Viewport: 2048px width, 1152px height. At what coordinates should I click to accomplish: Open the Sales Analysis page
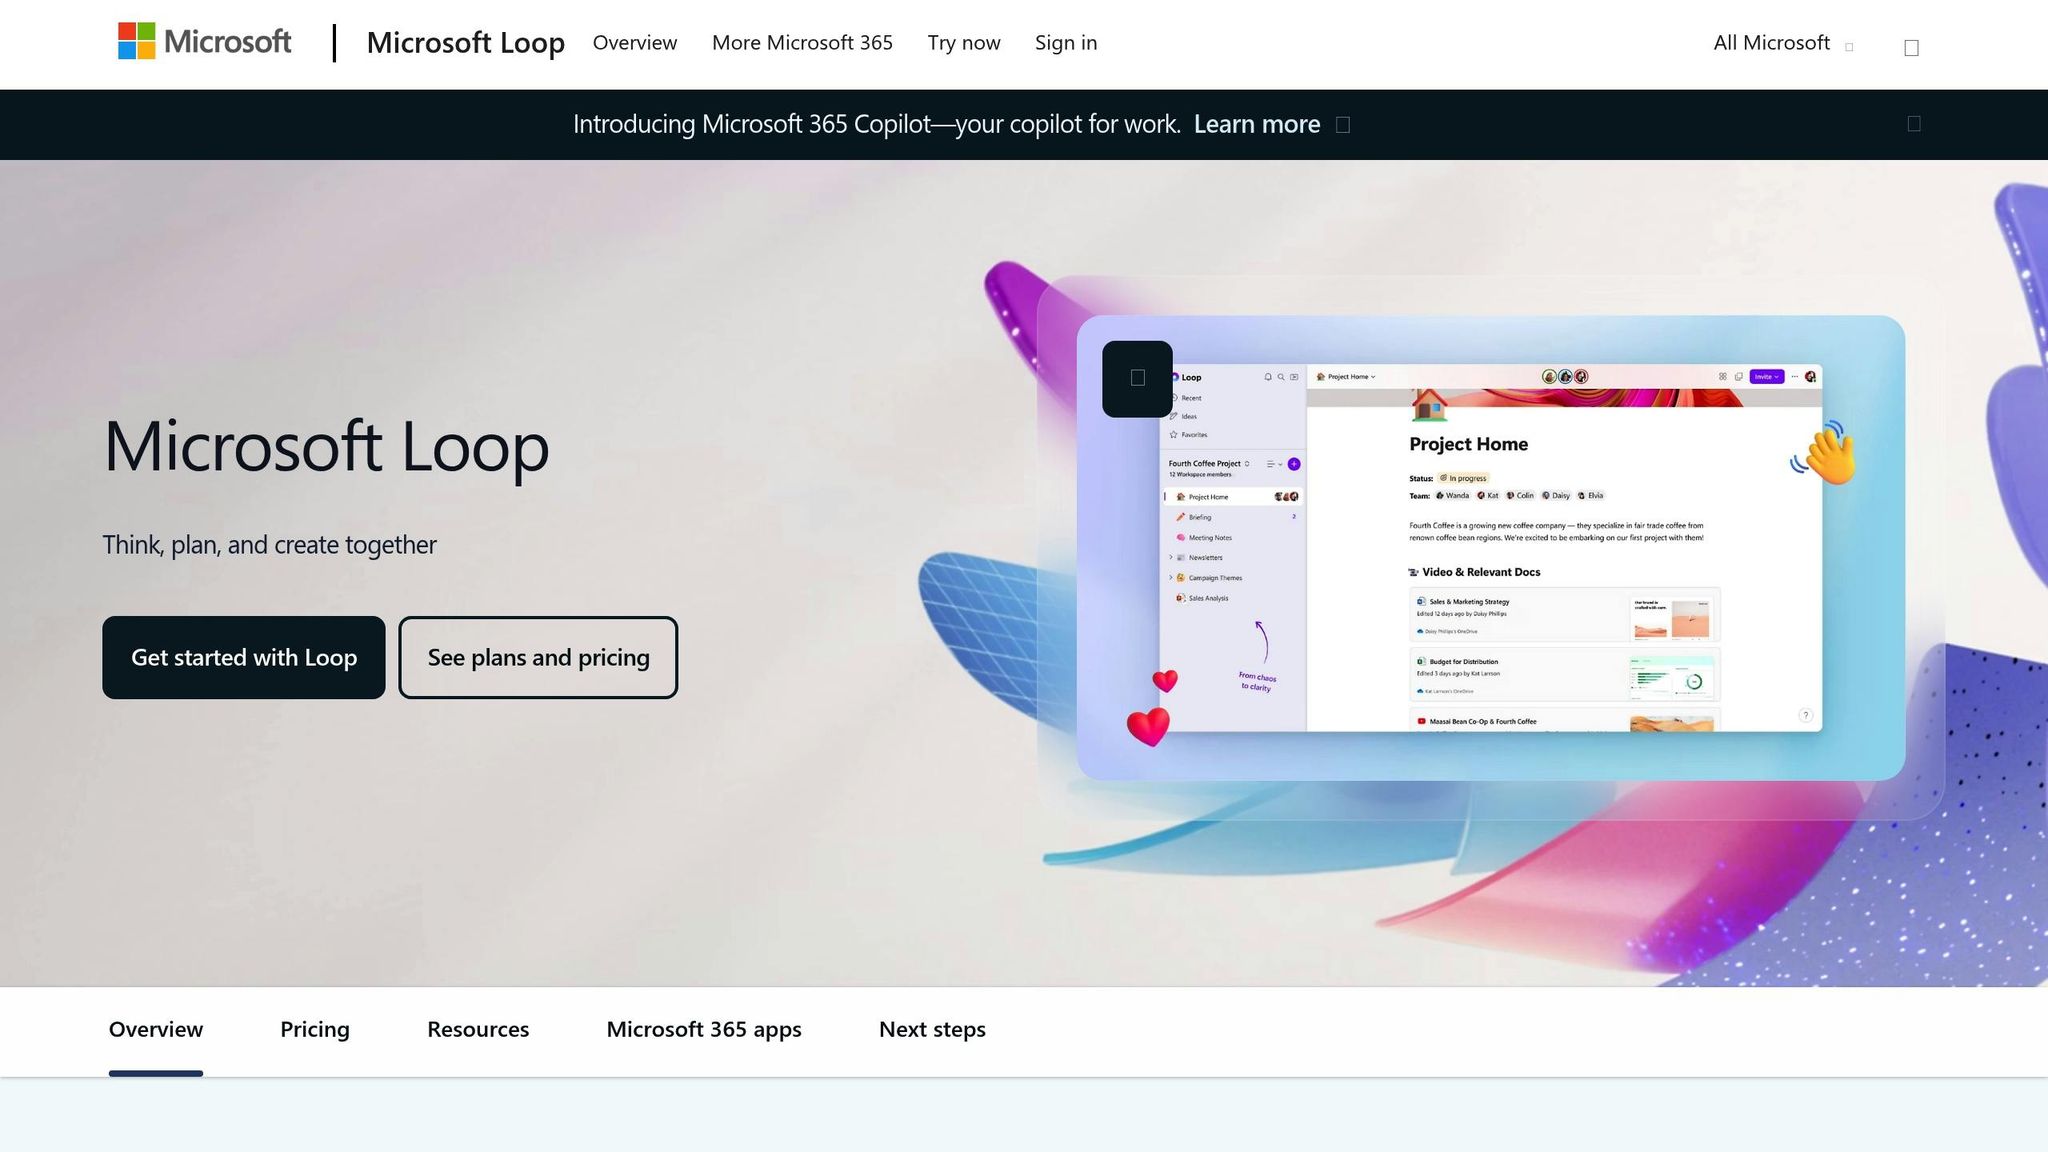1208,598
